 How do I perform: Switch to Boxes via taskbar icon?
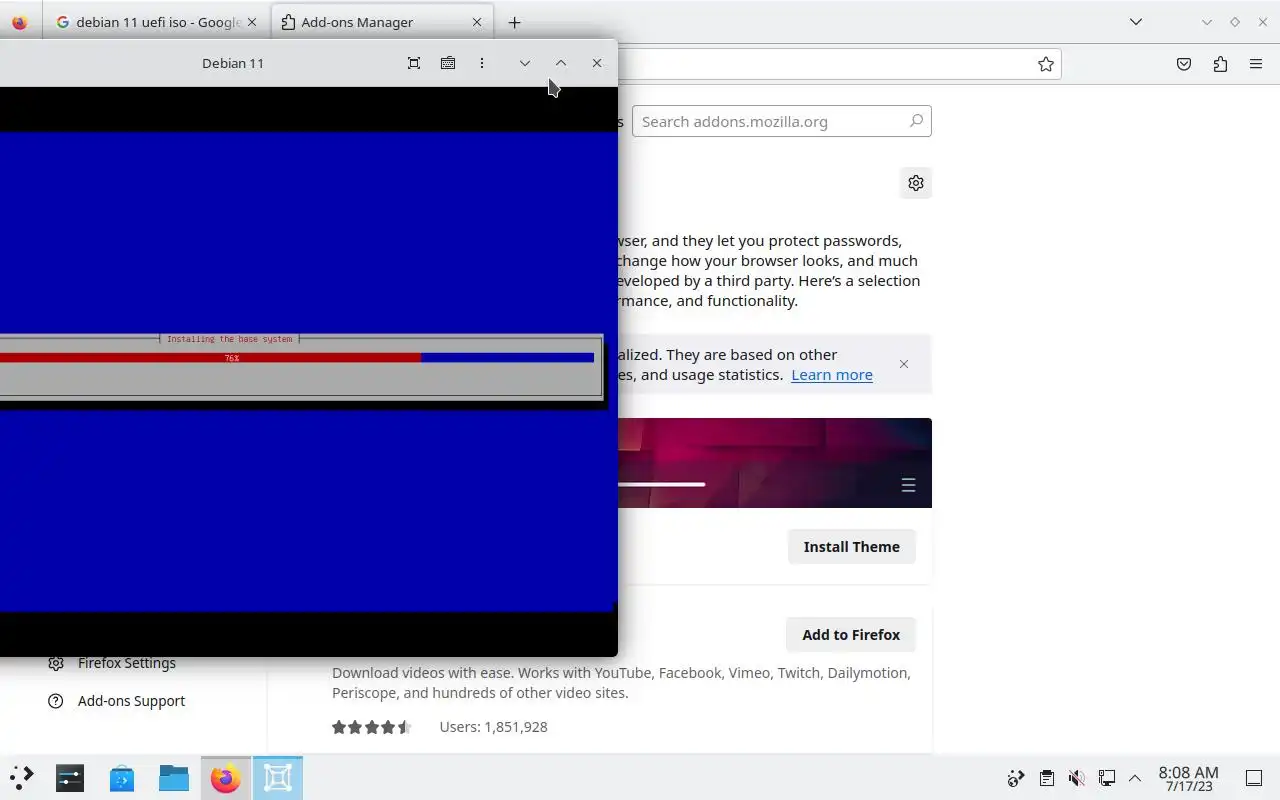(278, 777)
